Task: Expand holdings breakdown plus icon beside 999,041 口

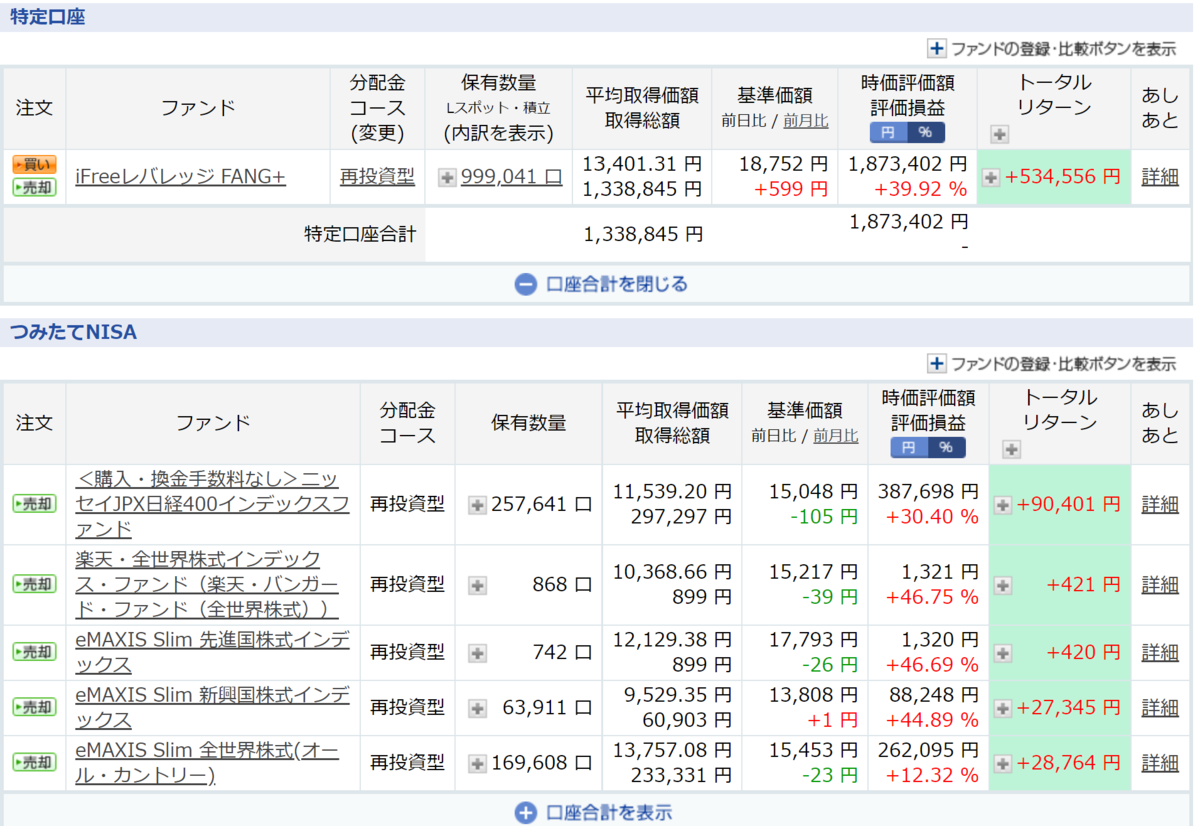Action: (447, 177)
